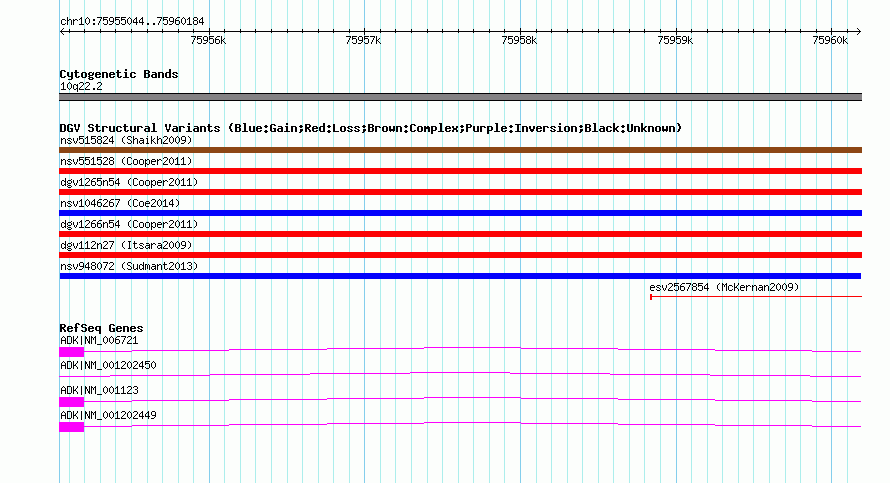Click the 75956k ruler tick label
The image size is (890, 483).
click(x=208, y=40)
